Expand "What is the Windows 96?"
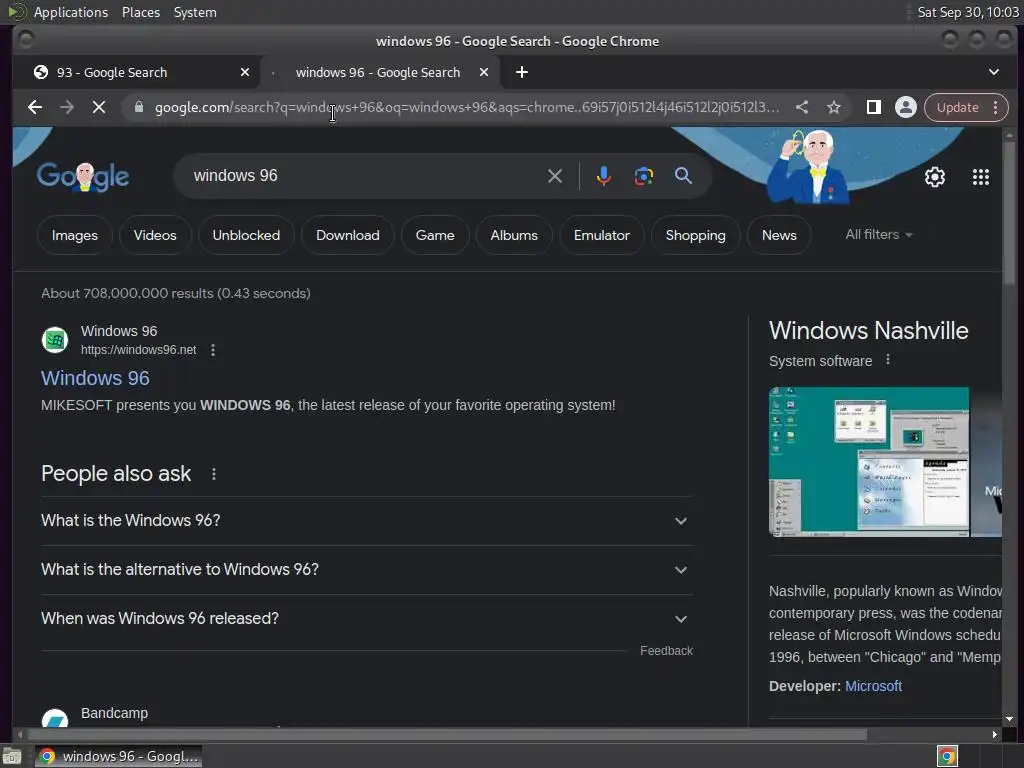 click(366, 520)
